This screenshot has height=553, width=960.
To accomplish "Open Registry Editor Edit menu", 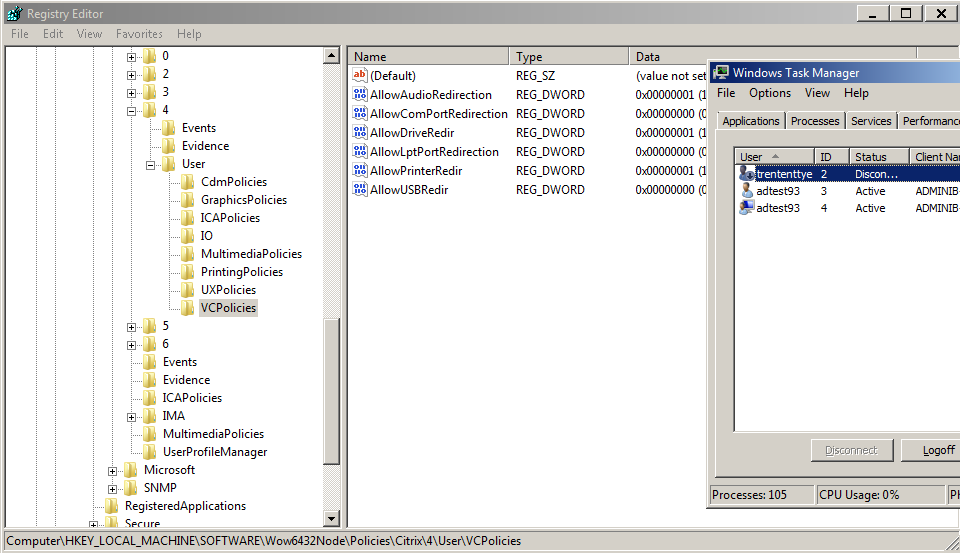I will coord(53,34).
